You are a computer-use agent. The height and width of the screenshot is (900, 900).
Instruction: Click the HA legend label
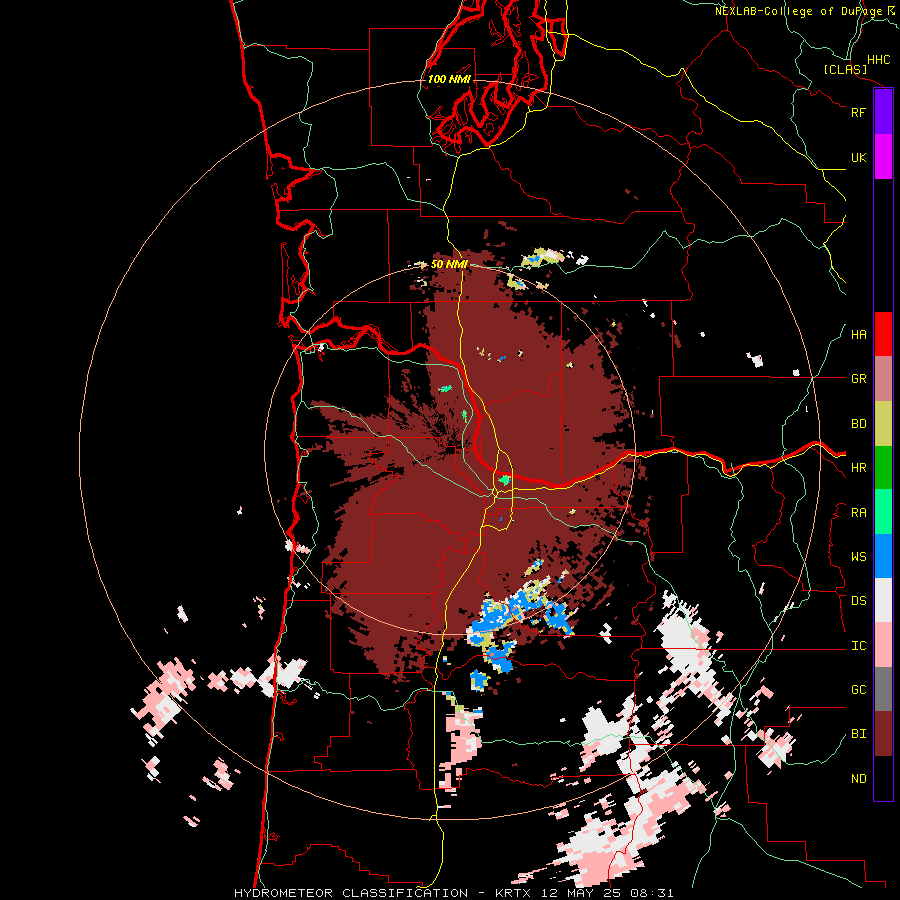[x=858, y=335]
